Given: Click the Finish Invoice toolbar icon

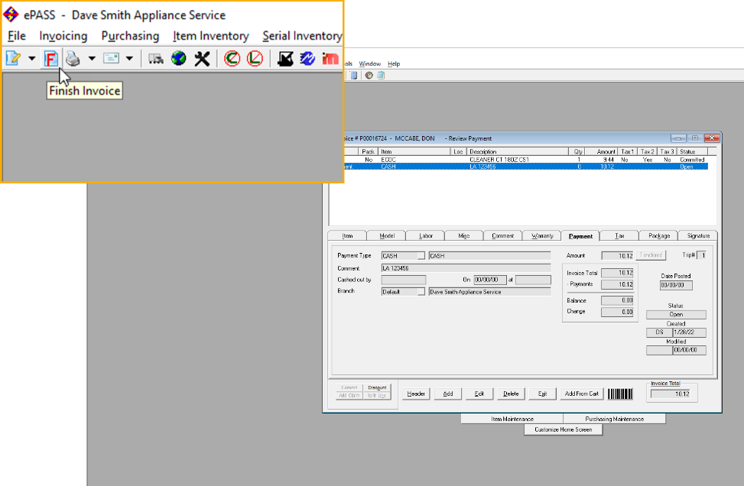Looking at the screenshot, I should click(x=51, y=59).
